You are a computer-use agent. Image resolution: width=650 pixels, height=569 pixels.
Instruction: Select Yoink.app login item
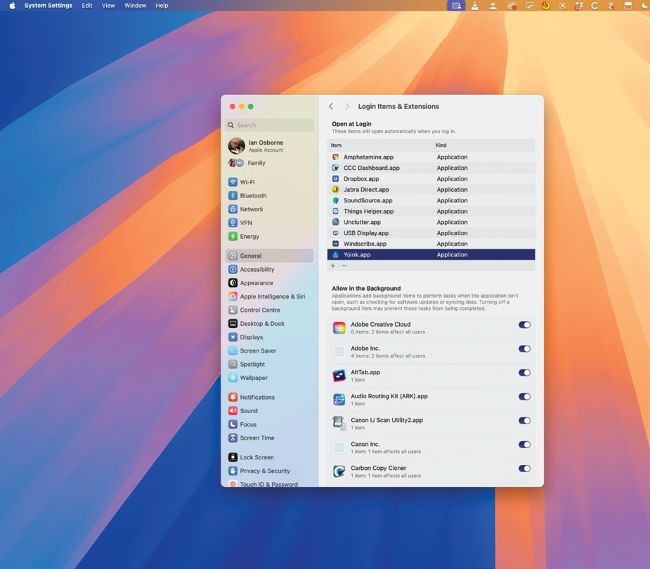431,254
